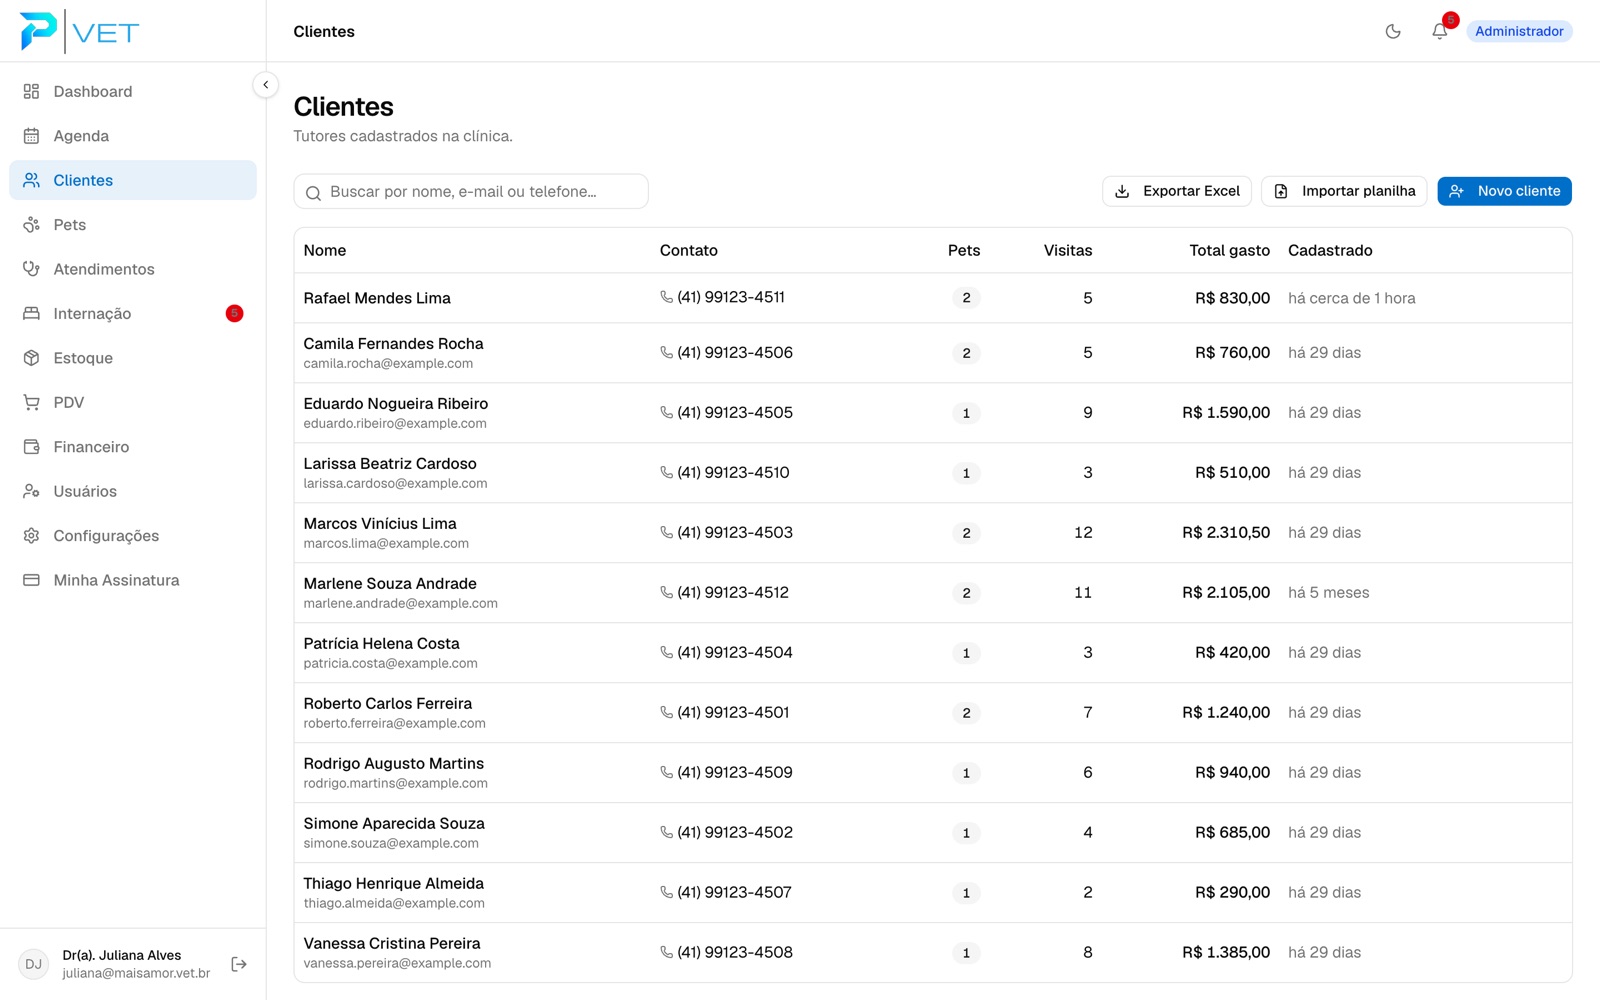Select Clientes in the sidebar

tap(133, 180)
